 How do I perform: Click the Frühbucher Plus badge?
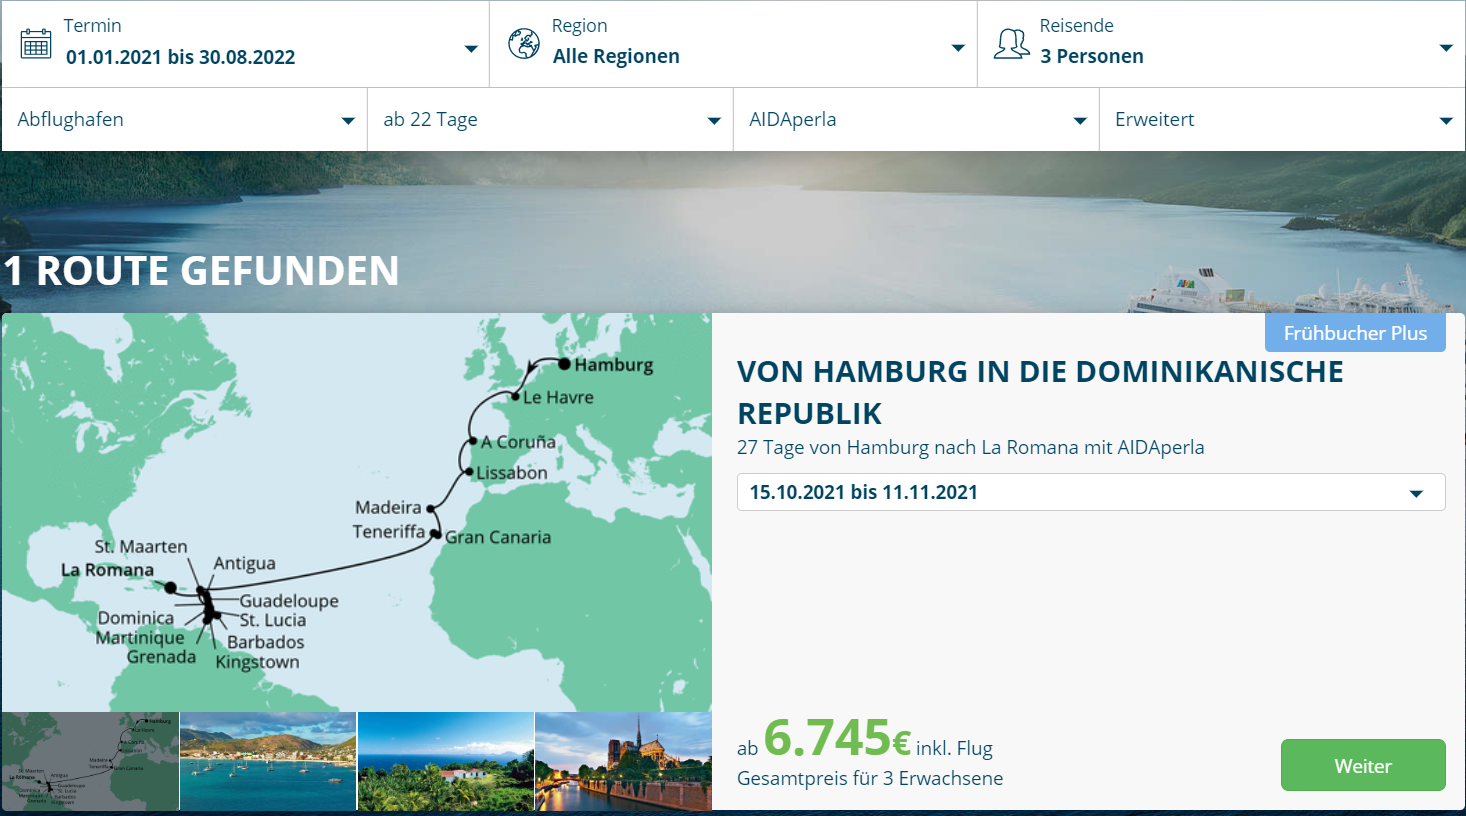[1354, 333]
